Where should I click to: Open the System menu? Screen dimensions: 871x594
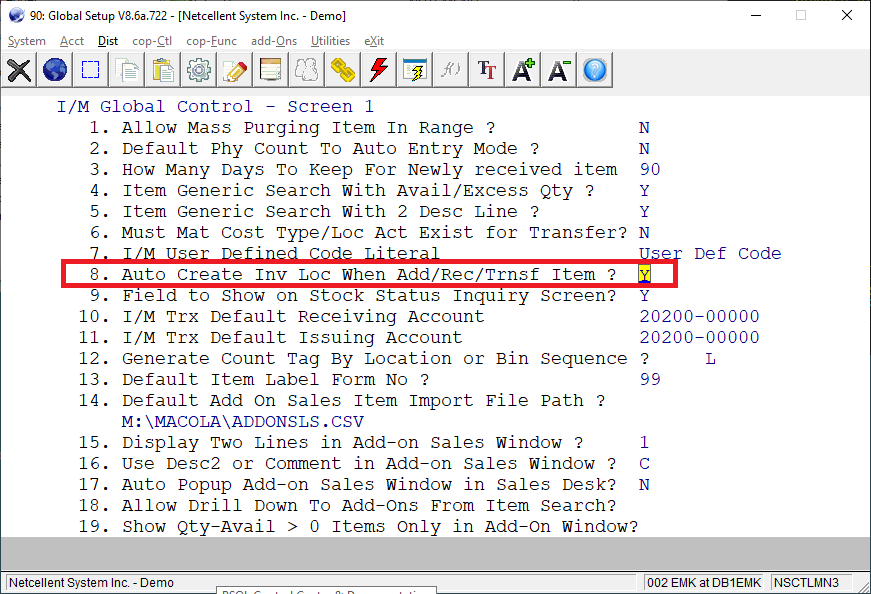27,41
